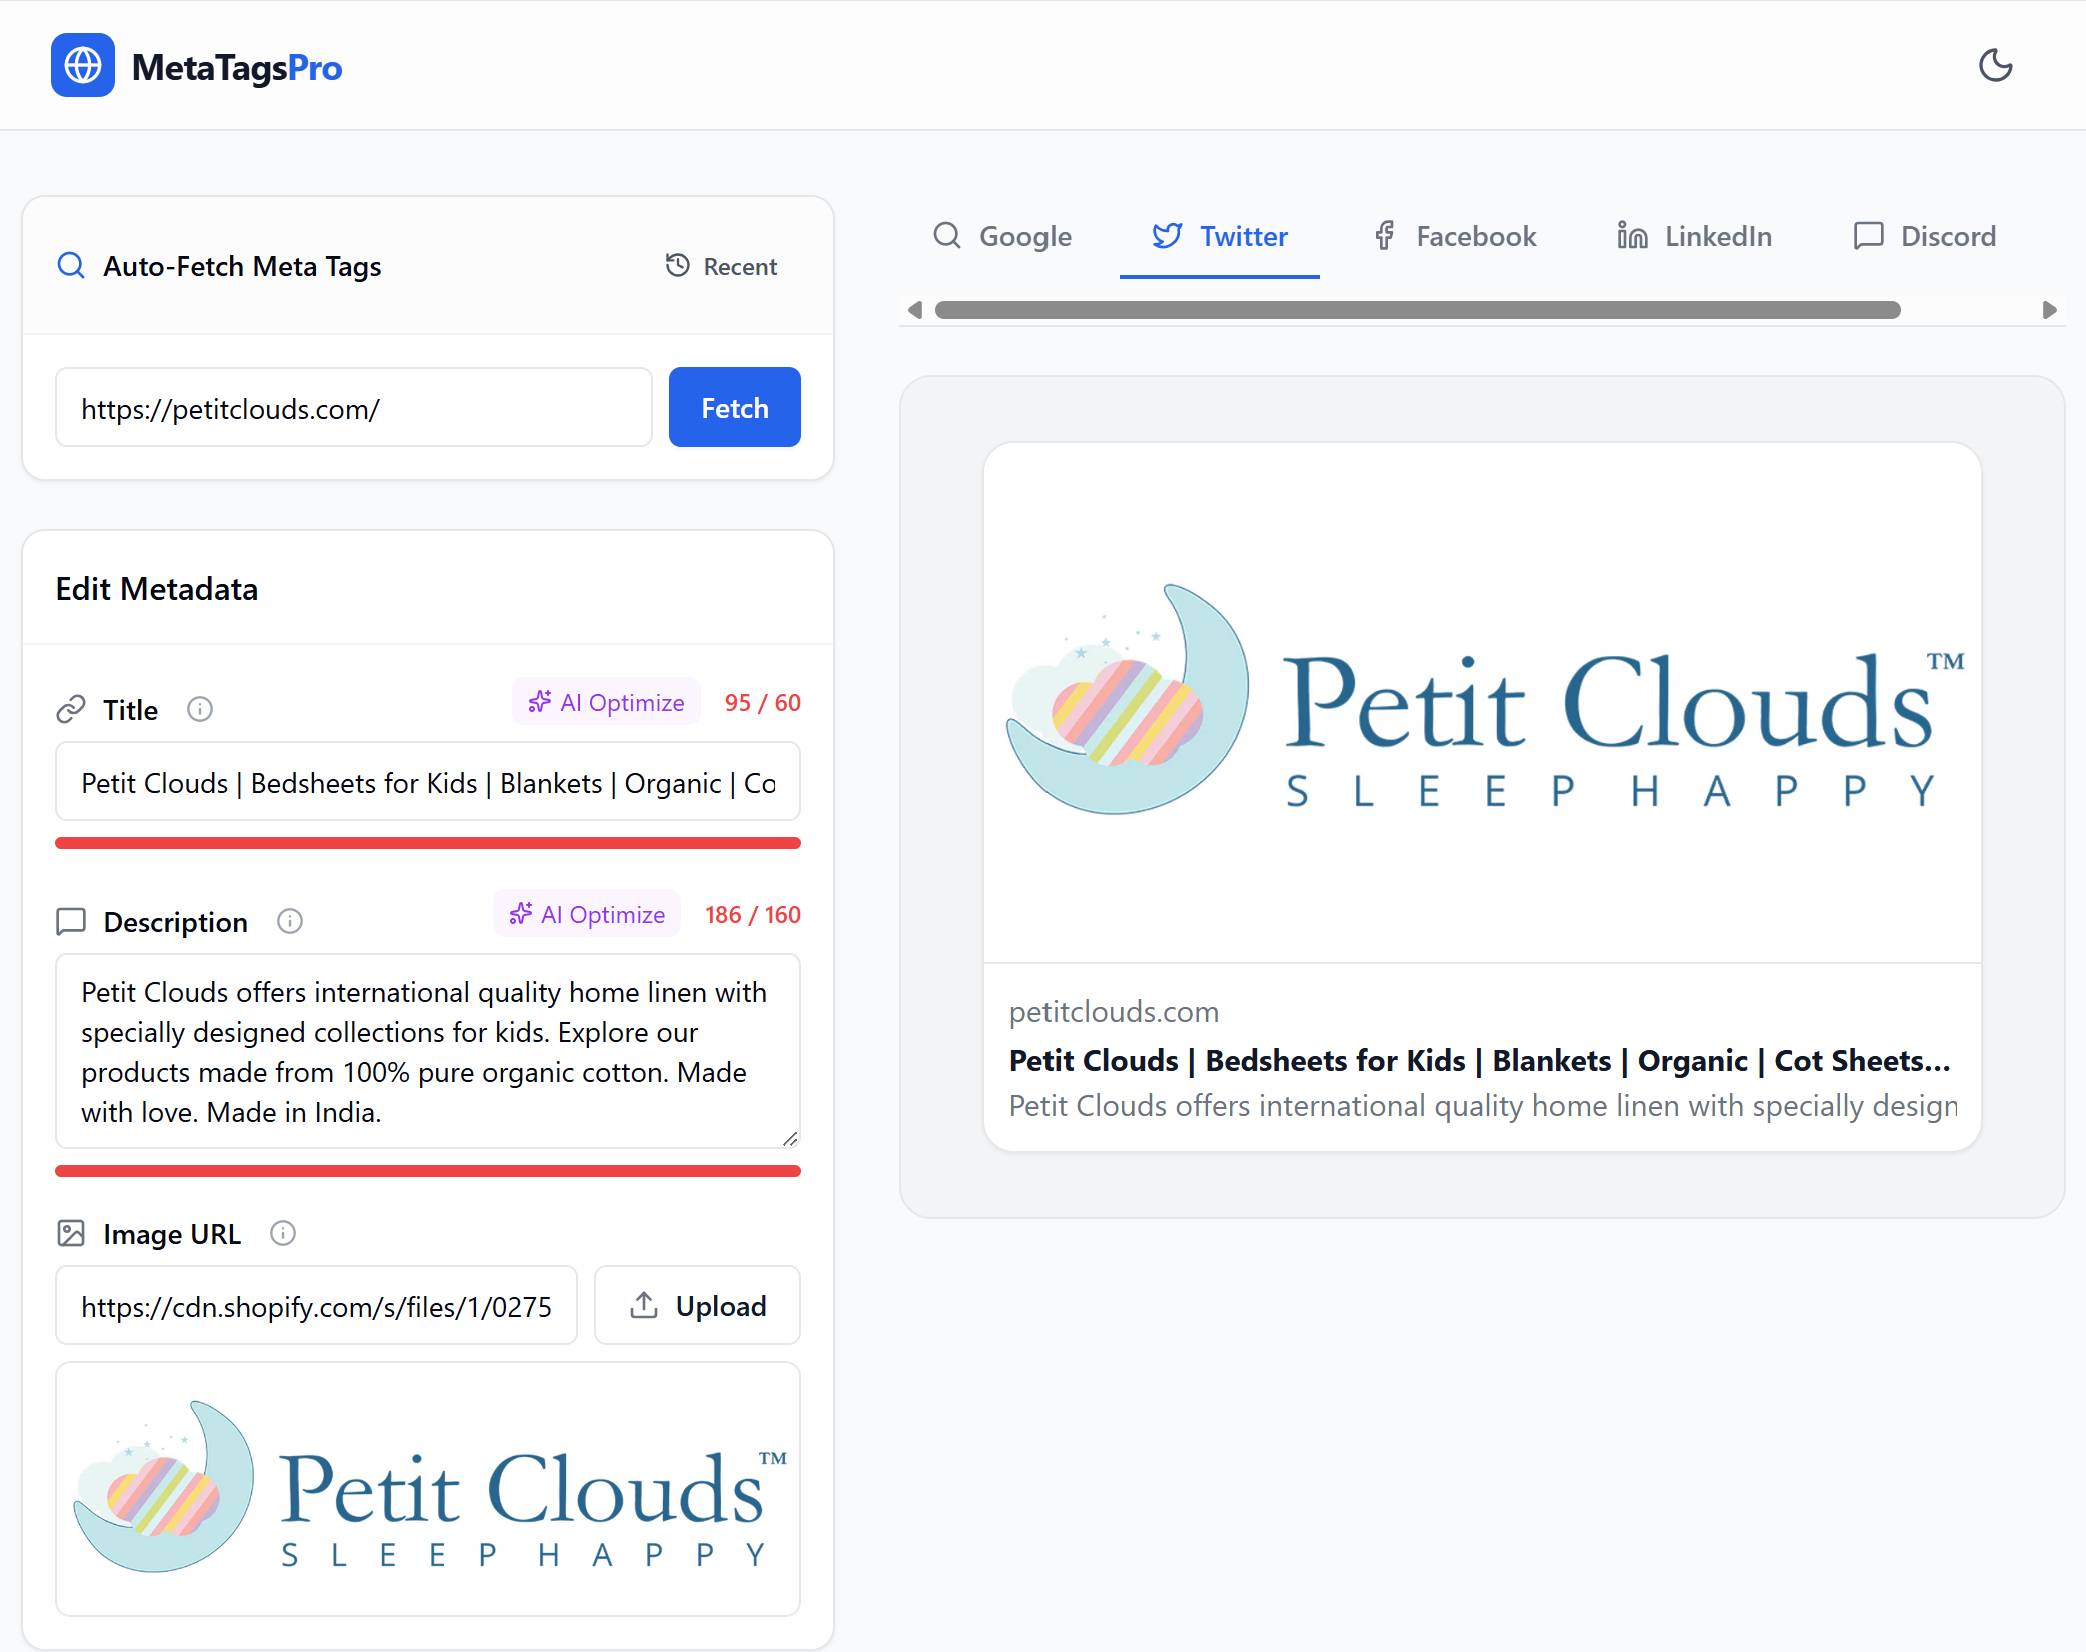Image resolution: width=2086 pixels, height=1652 pixels.
Task: Click the description text in the Twitter card
Action: (x=1483, y=1106)
